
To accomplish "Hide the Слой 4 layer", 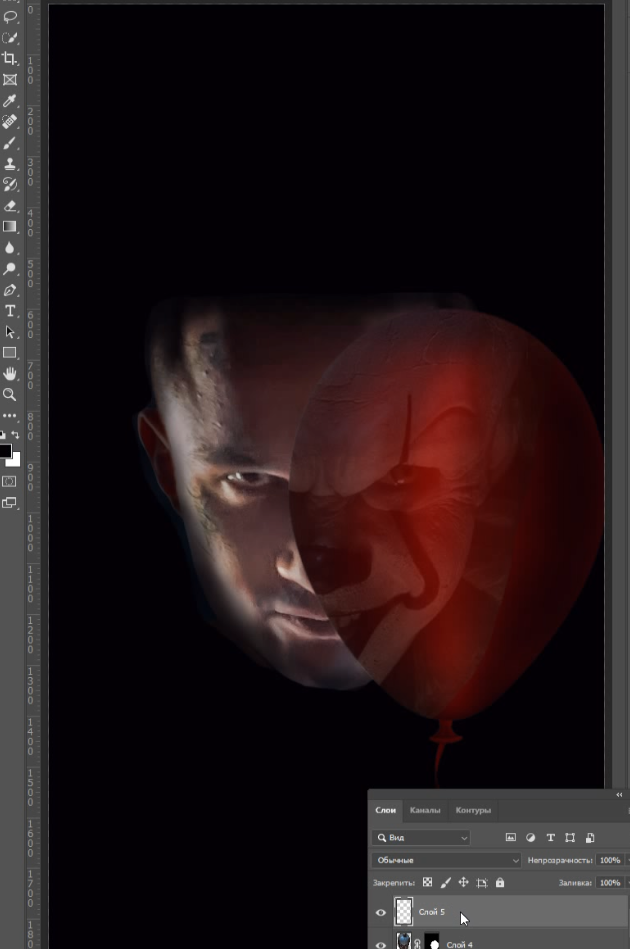I will coord(381,945).
